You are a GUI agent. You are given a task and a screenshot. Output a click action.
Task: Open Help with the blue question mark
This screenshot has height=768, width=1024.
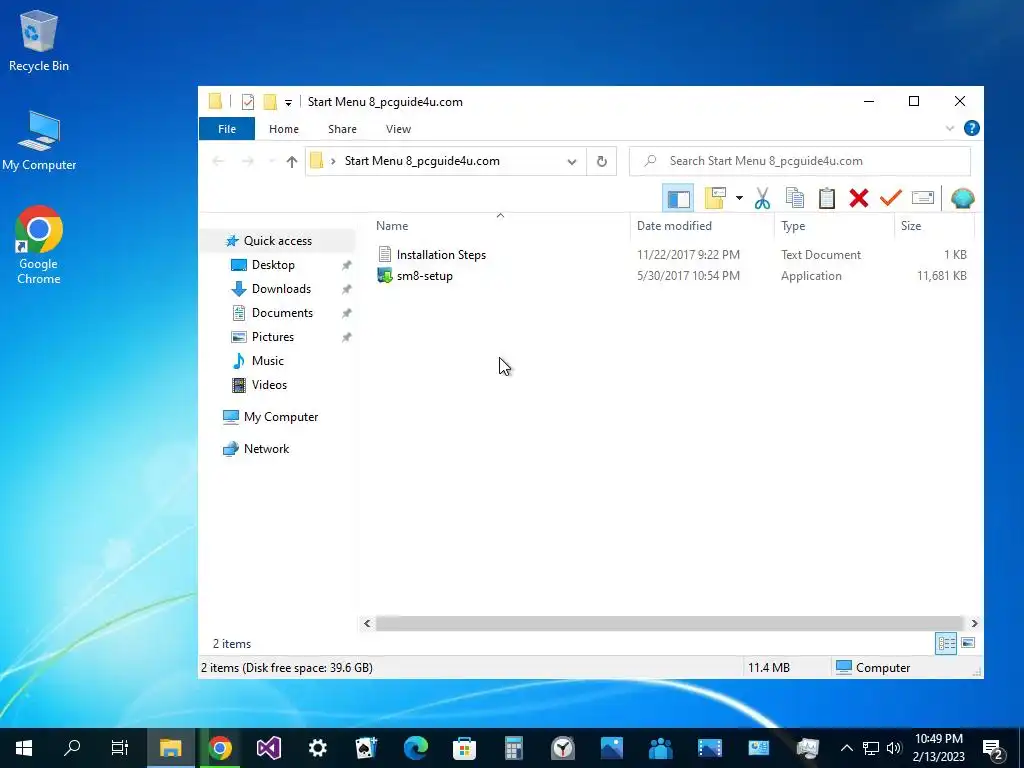[971, 128]
